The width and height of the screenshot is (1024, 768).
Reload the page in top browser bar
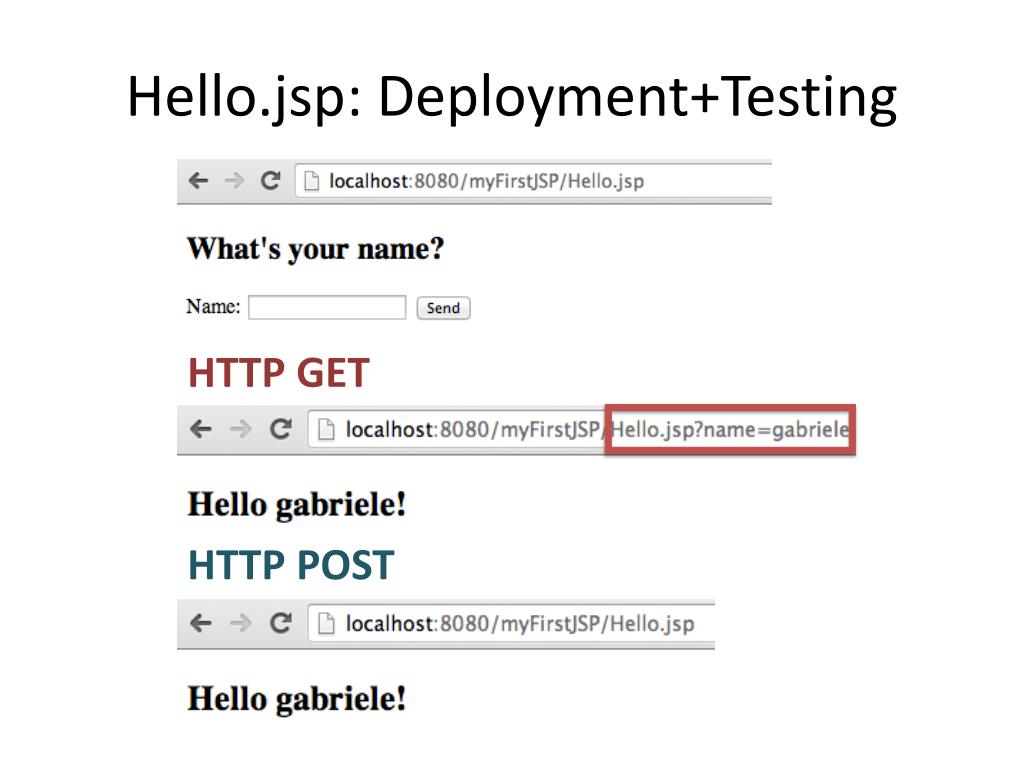[x=270, y=180]
